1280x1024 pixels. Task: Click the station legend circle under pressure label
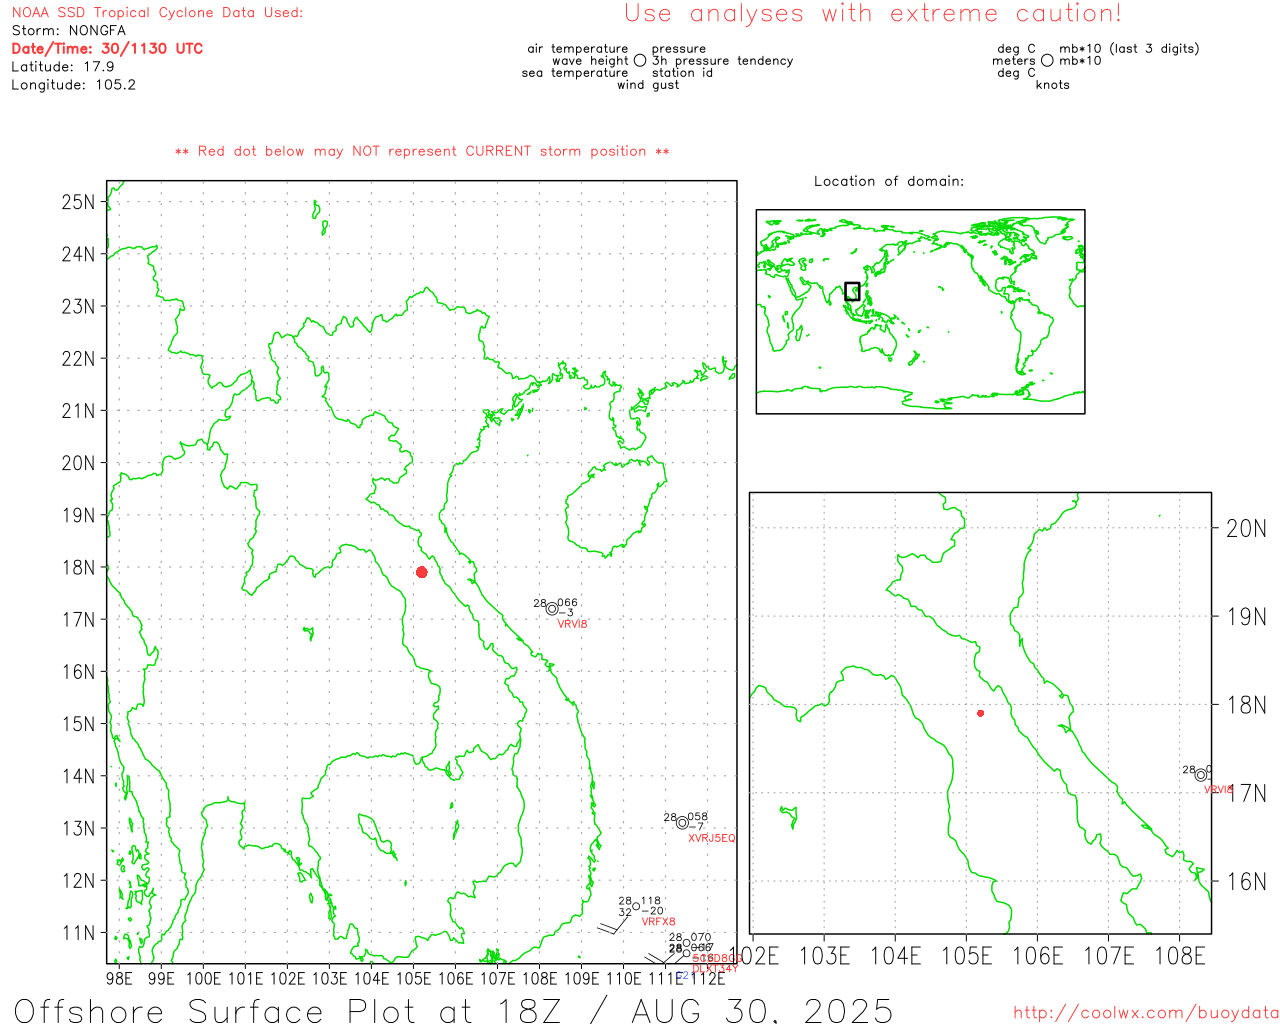point(640,60)
